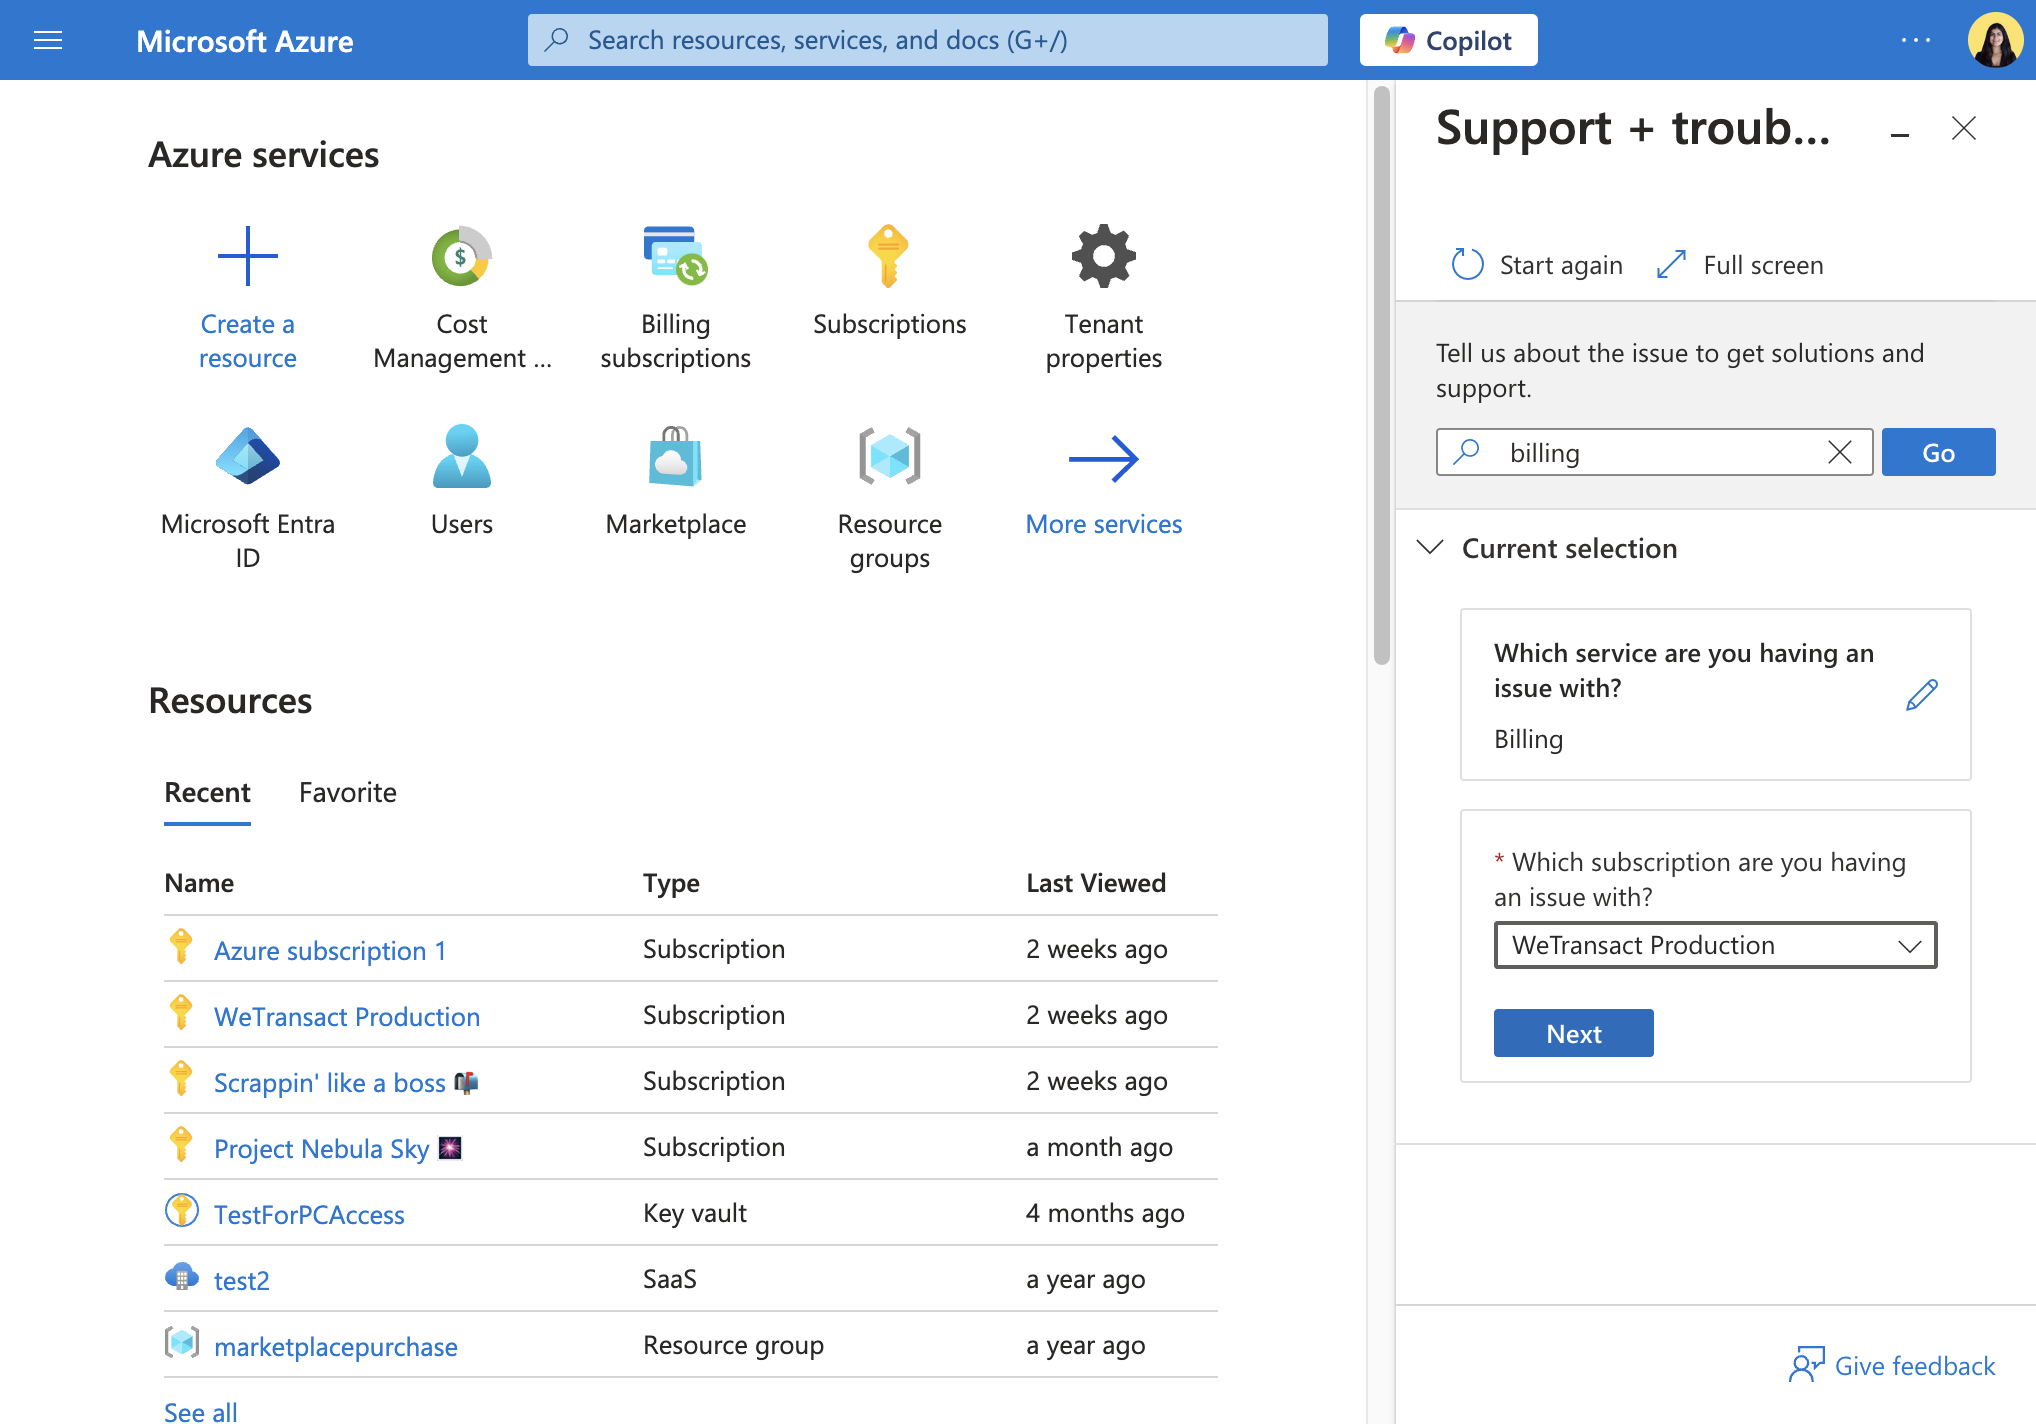Open Scrappin' like a boss subscription
2036x1424 pixels.
pos(346,1082)
